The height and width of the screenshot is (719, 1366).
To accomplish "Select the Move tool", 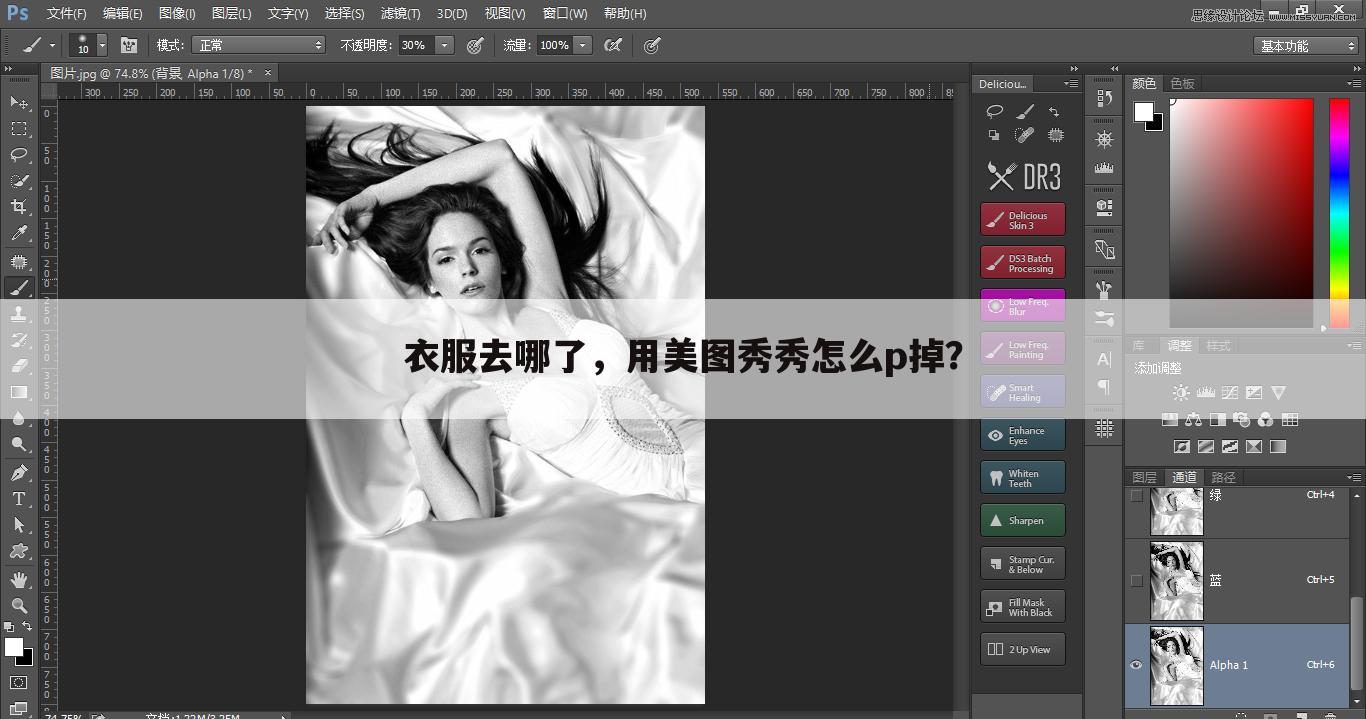I will tap(19, 102).
